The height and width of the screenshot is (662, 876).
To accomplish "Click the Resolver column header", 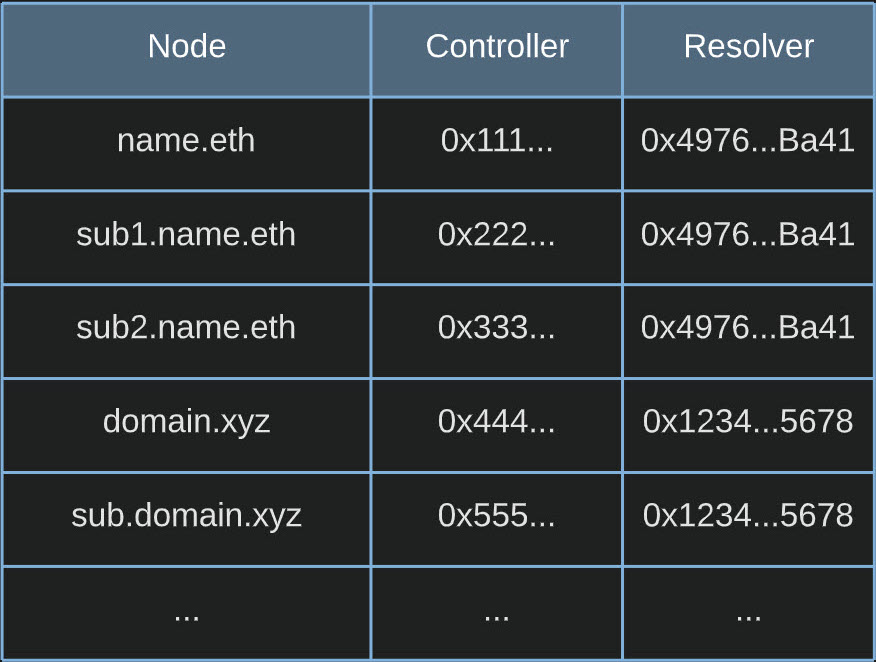I will tap(748, 47).
